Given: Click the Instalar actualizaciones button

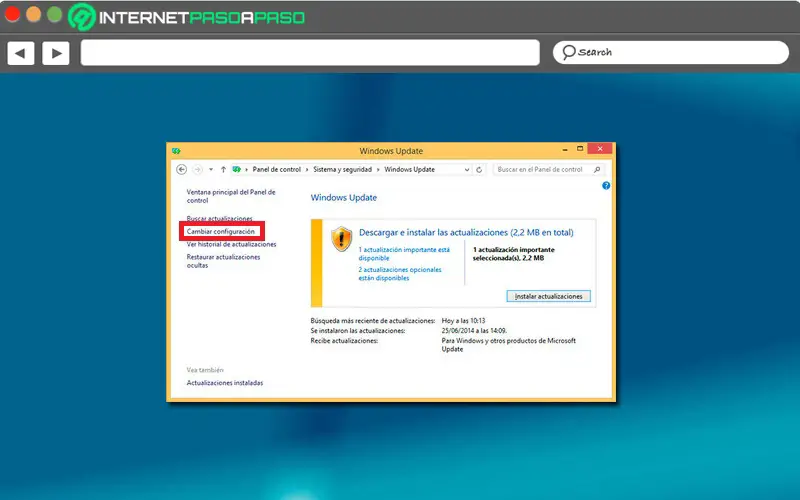Looking at the screenshot, I should (548, 296).
